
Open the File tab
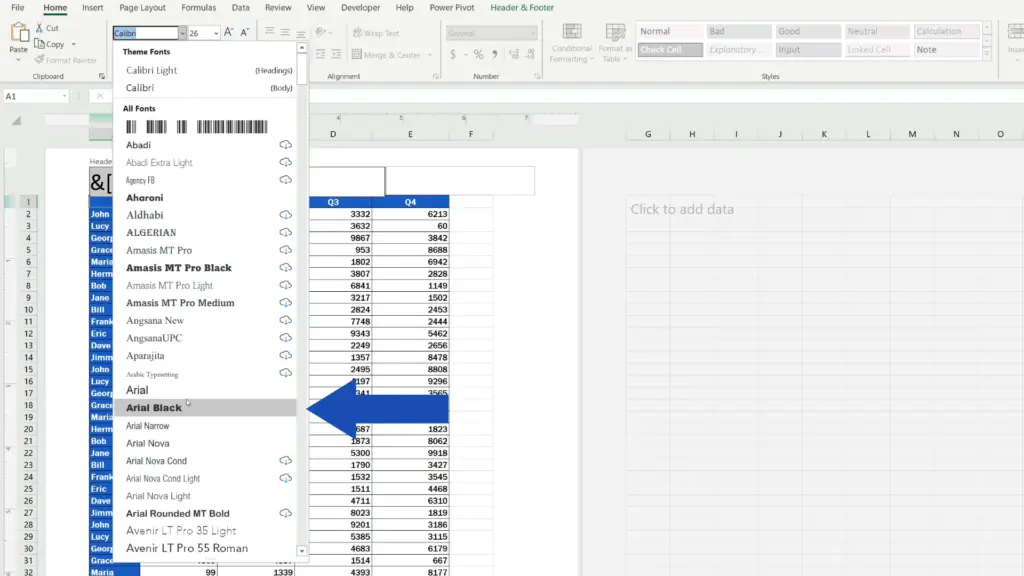18,8
